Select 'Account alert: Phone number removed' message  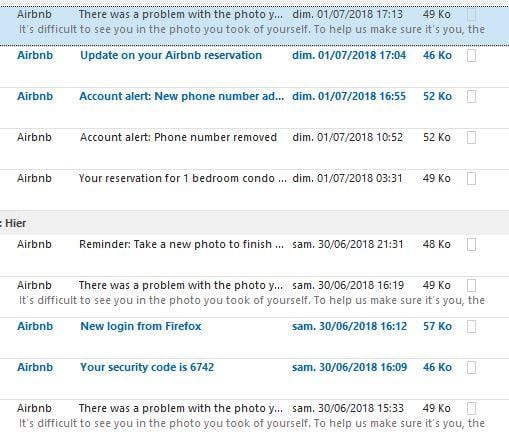(x=254, y=149)
